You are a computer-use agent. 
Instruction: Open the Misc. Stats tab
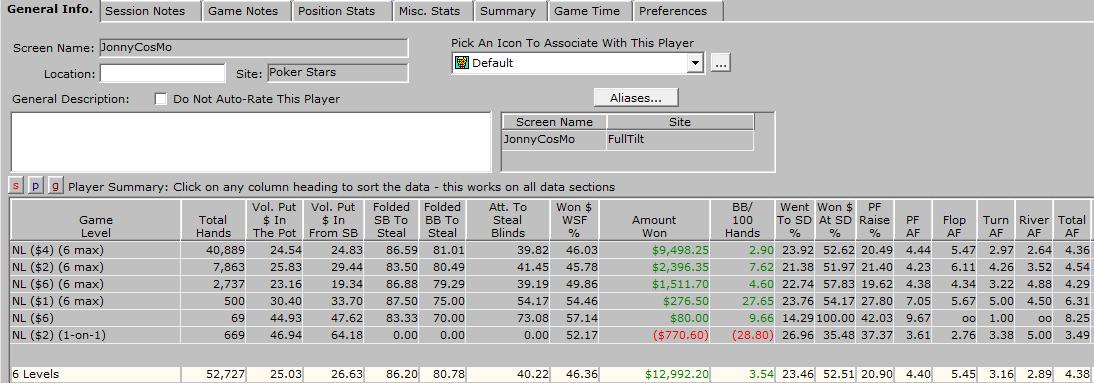432,11
